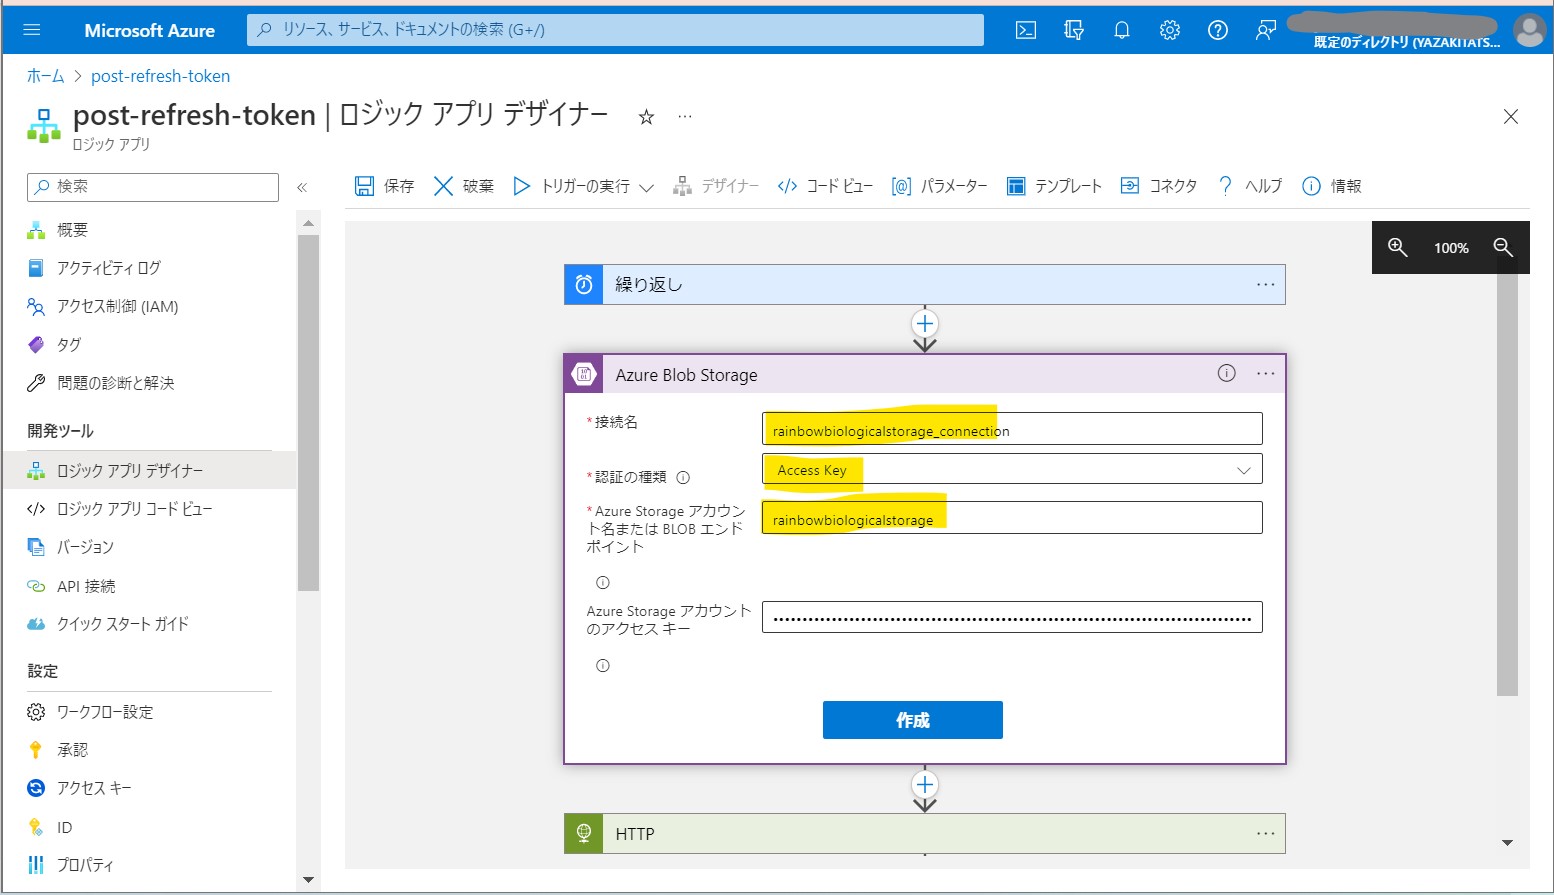The width and height of the screenshot is (1554, 895).
Task: Click the global resource search bar
Action: click(x=615, y=30)
